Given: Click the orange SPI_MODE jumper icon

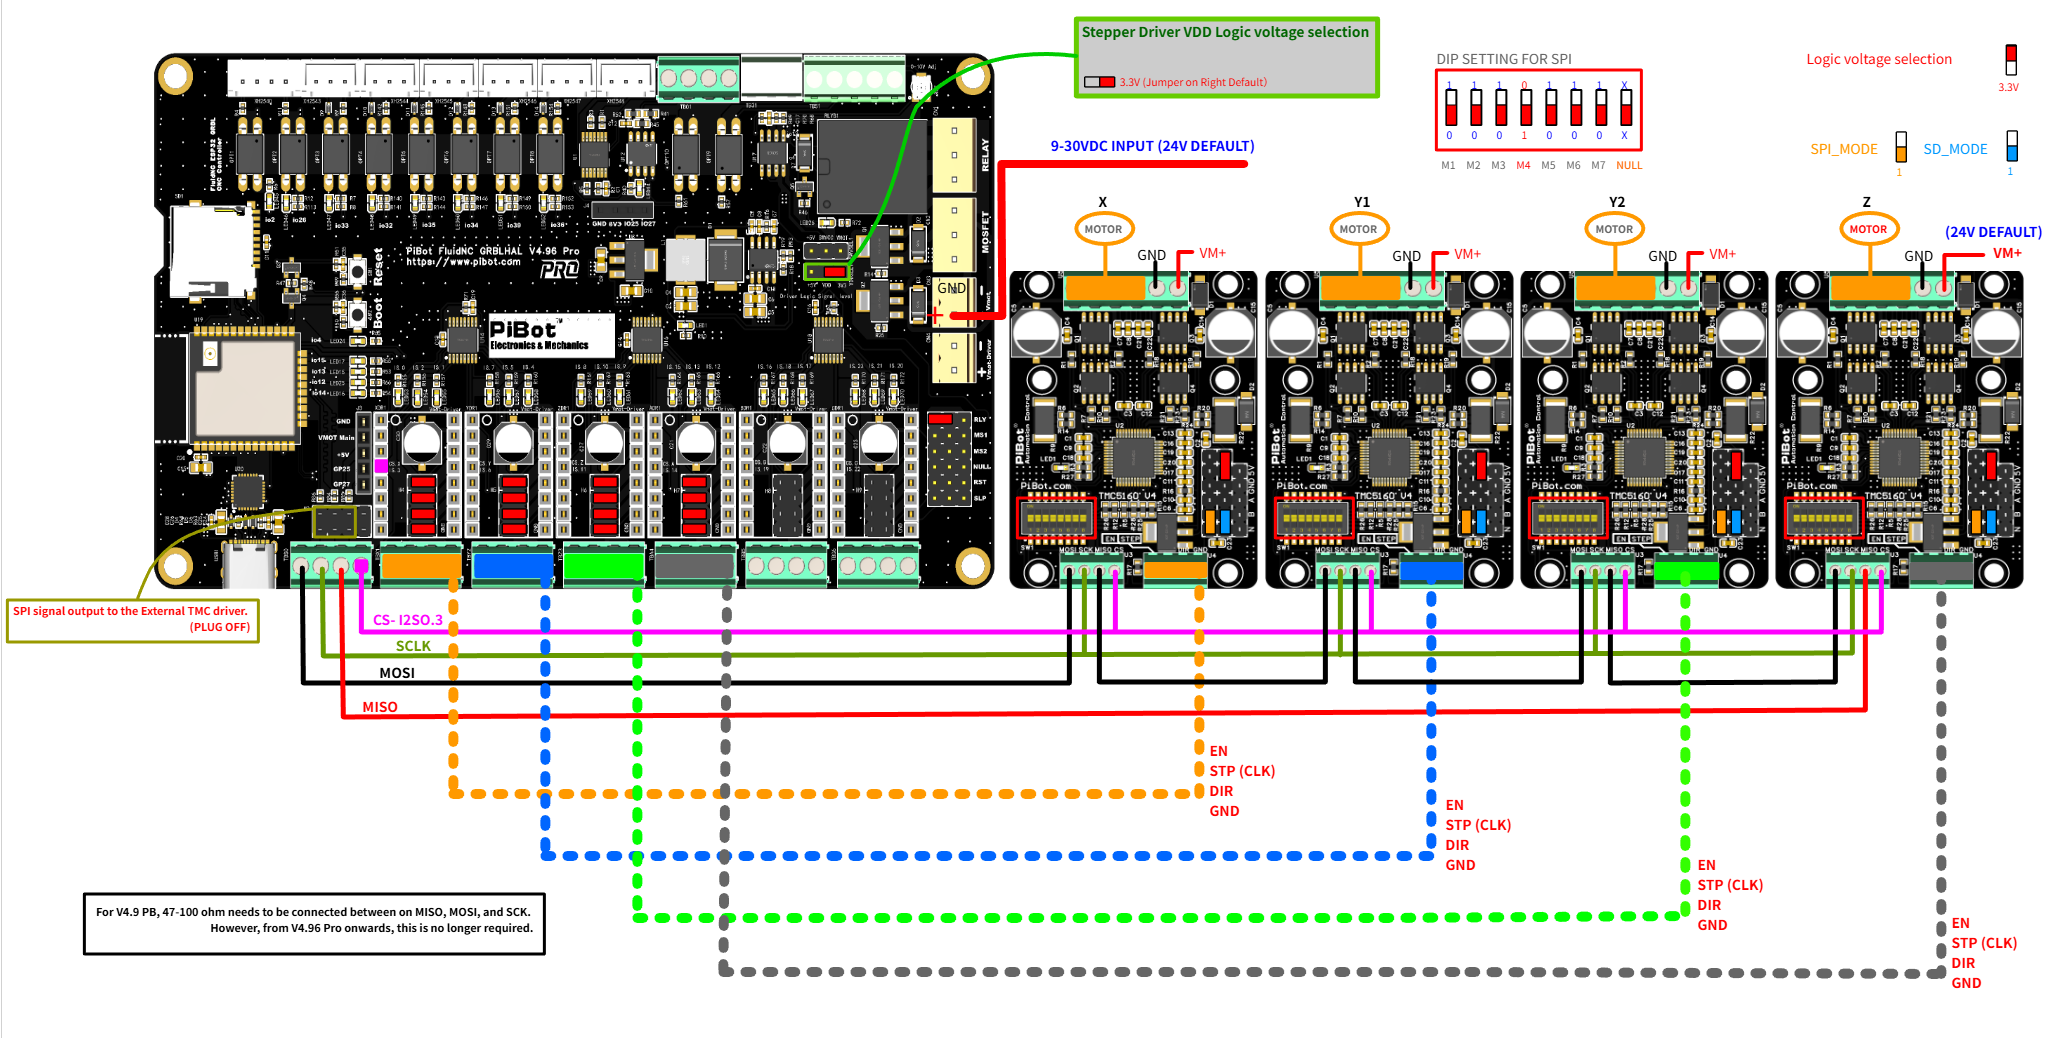Looking at the screenshot, I should (x=1901, y=147).
